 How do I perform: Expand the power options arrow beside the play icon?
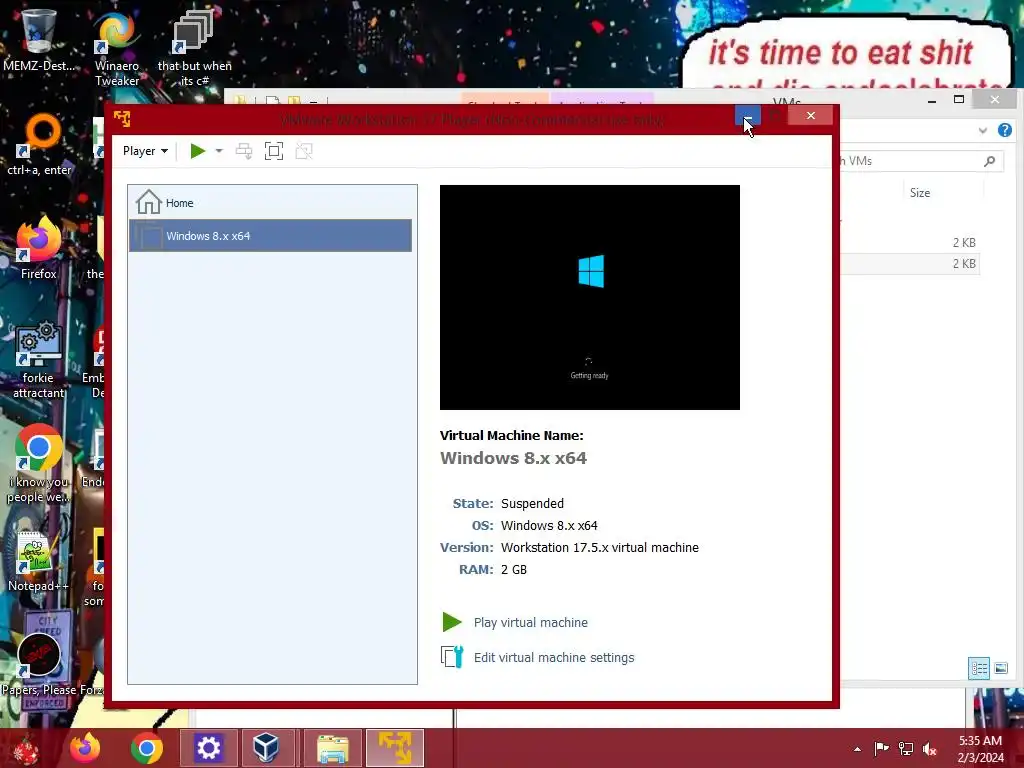pyautogui.click(x=219, y=151)
